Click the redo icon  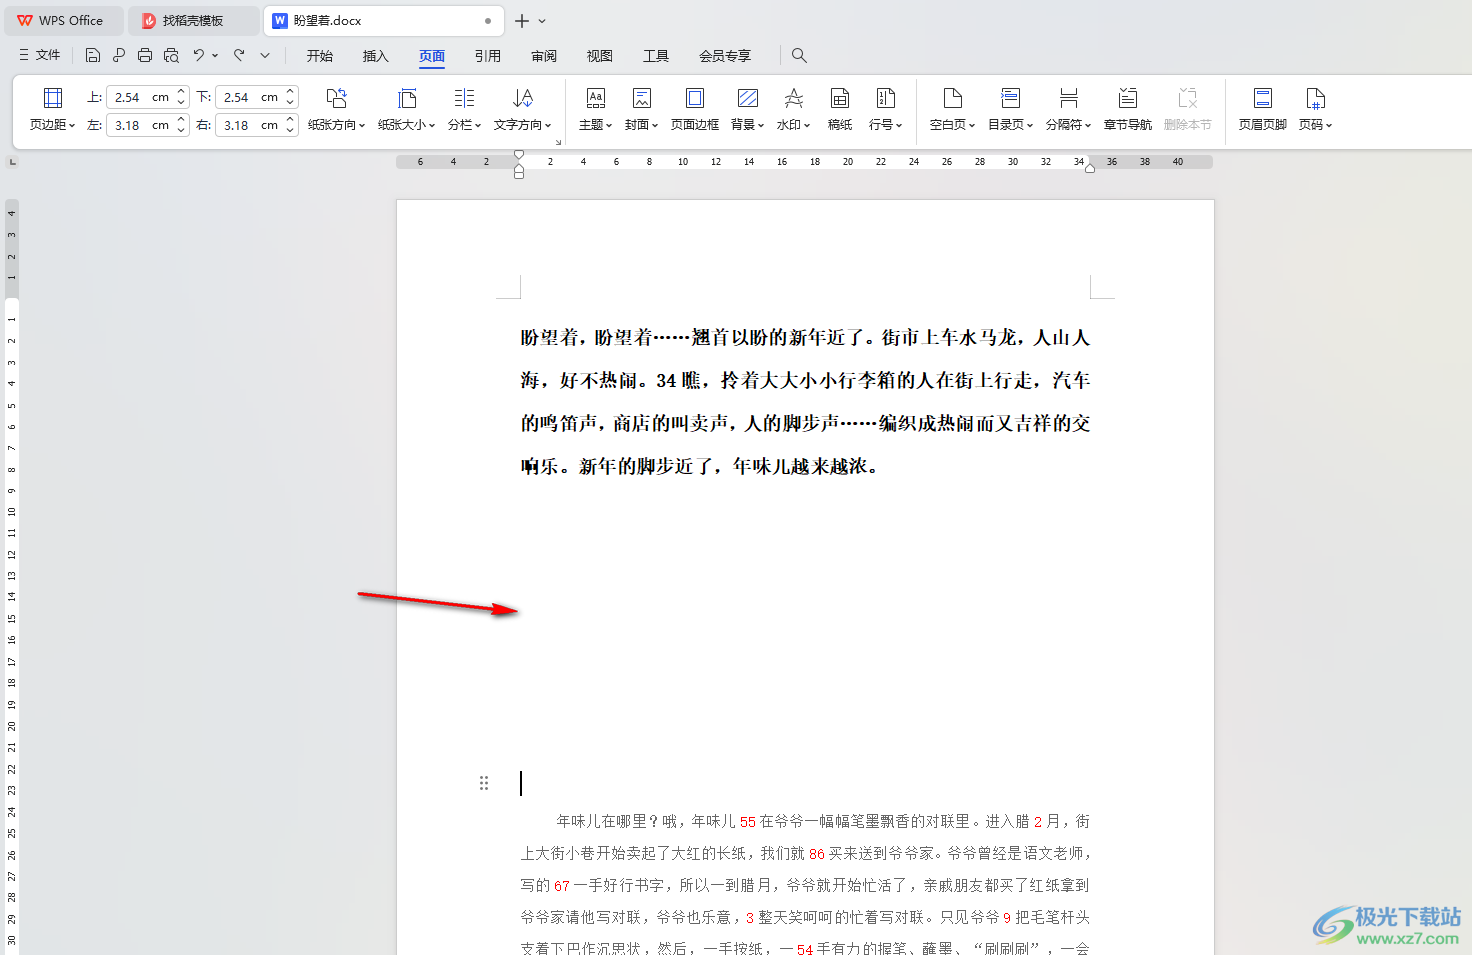click(239, 55)
